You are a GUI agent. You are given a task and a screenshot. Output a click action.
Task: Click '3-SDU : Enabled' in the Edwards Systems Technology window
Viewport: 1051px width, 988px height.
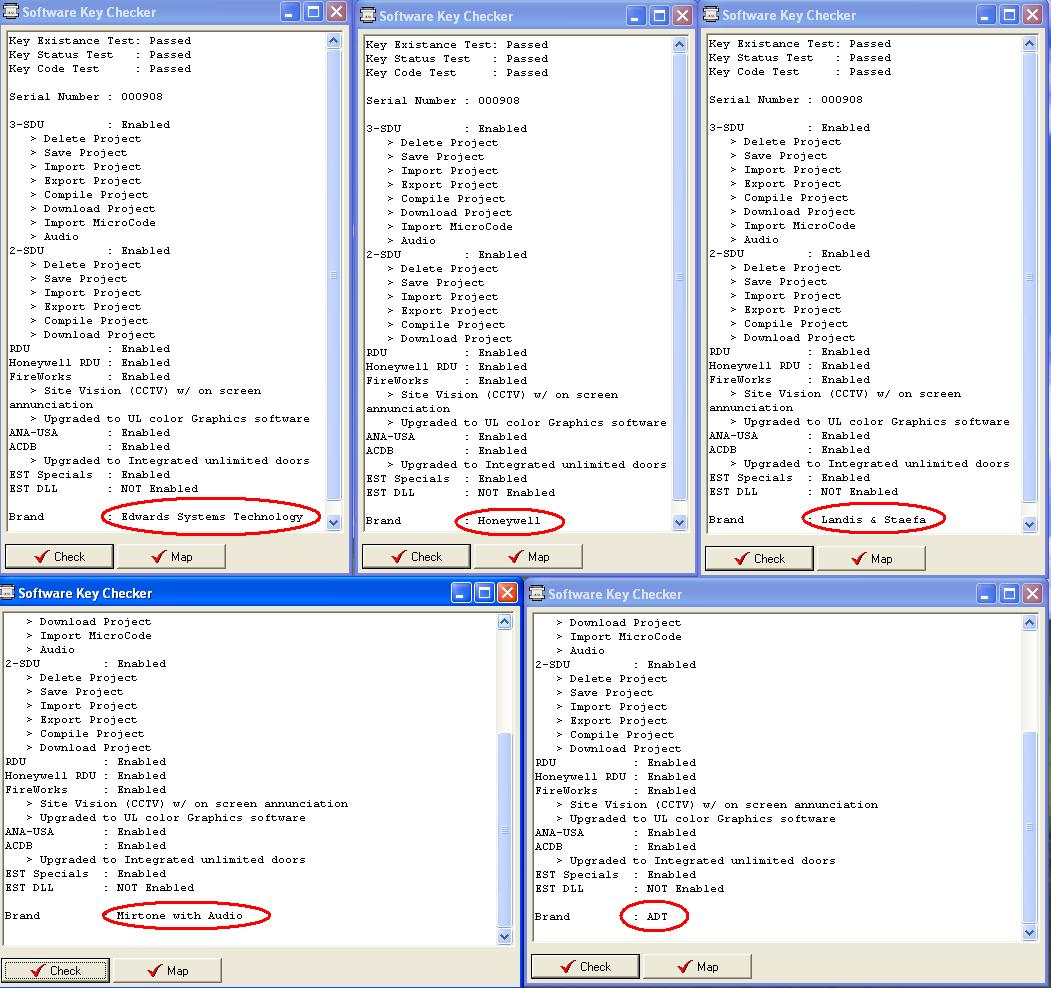(x=90, y=125)
